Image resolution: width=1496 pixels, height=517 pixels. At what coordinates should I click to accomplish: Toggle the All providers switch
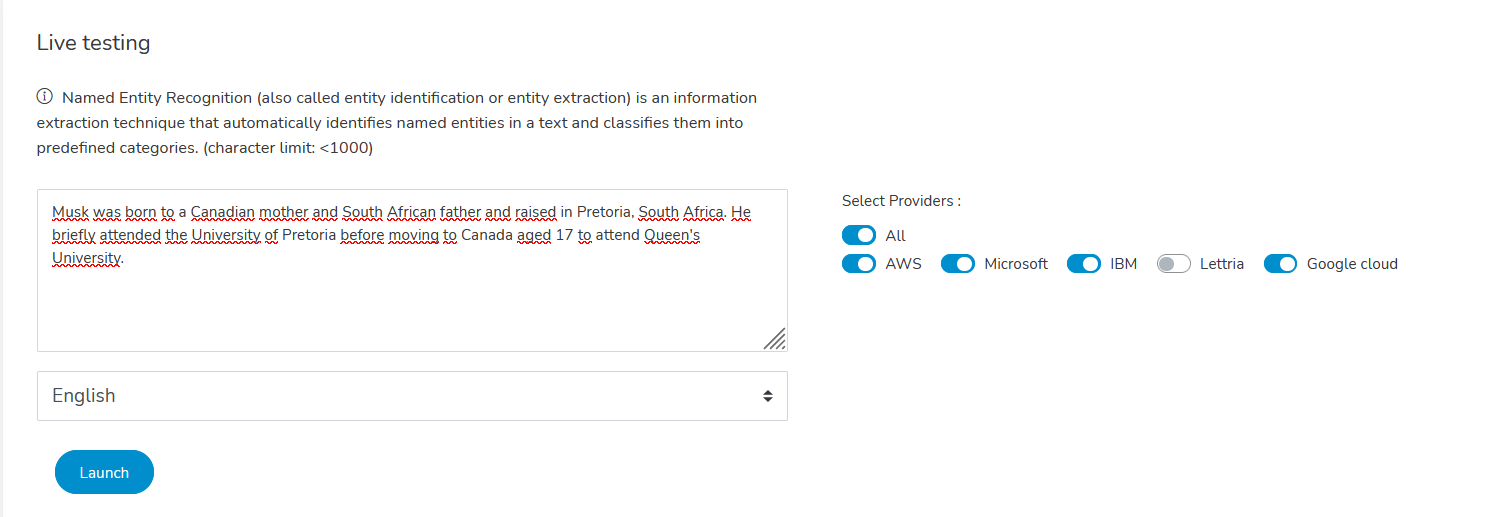(859, 236)
